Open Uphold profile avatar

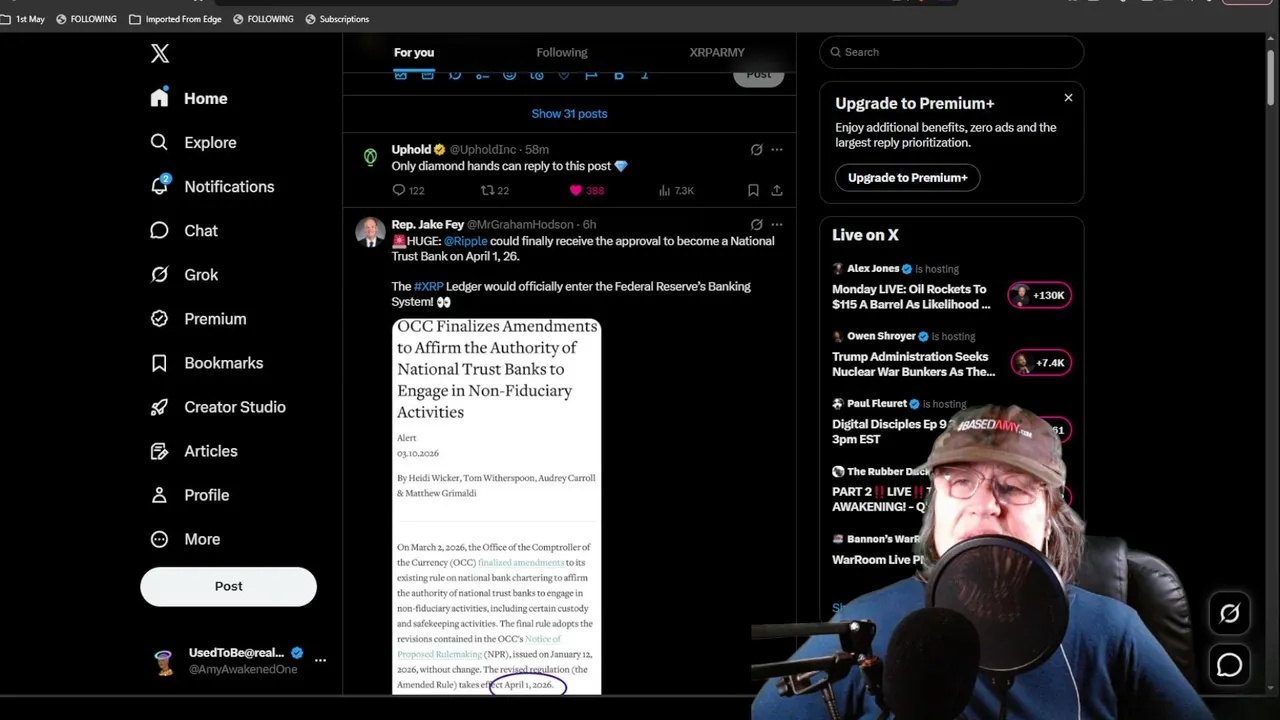click(x=370, y=157)
